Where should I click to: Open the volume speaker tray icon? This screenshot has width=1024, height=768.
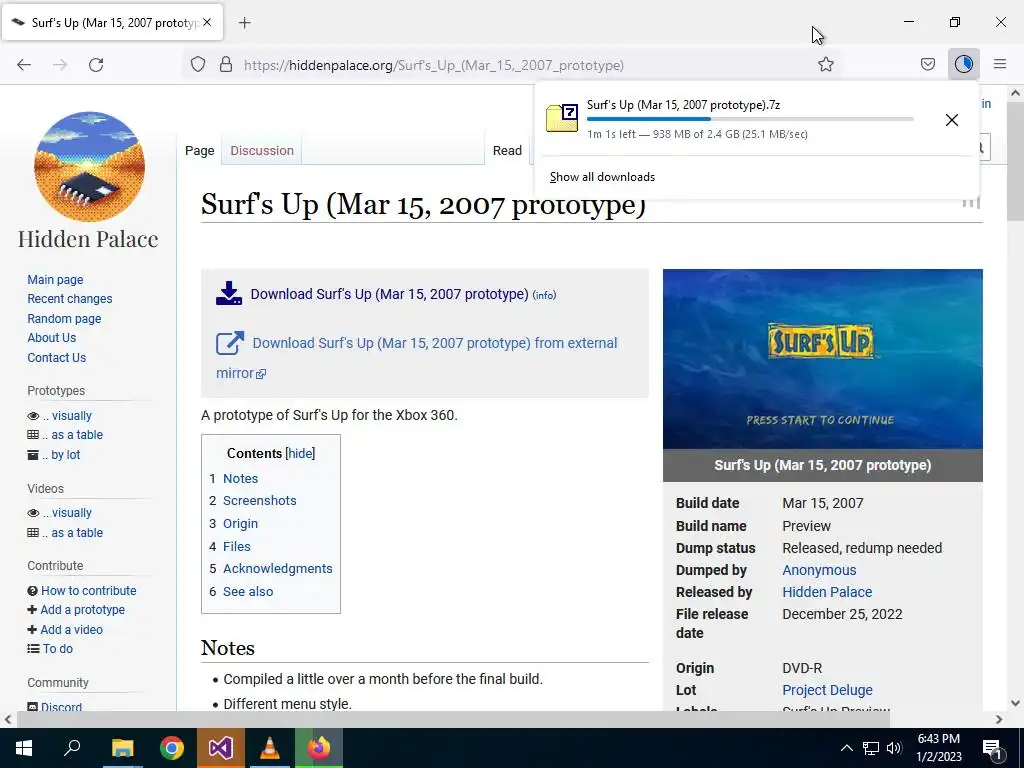click(x=894, y=748)
